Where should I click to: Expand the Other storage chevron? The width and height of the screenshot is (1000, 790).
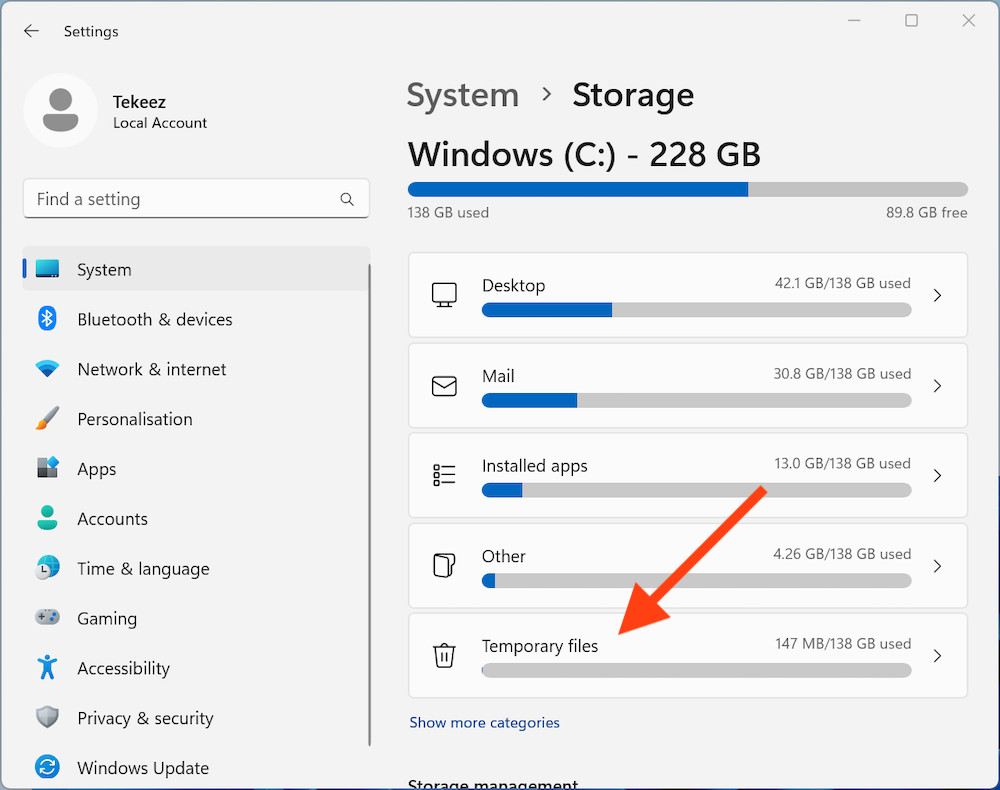click(x=937, y=566)
